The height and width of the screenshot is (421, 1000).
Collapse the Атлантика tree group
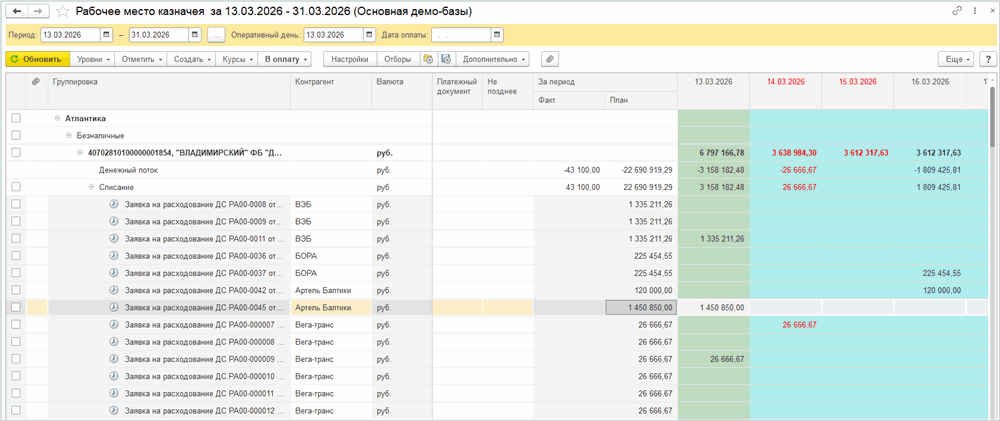point(57,118)
